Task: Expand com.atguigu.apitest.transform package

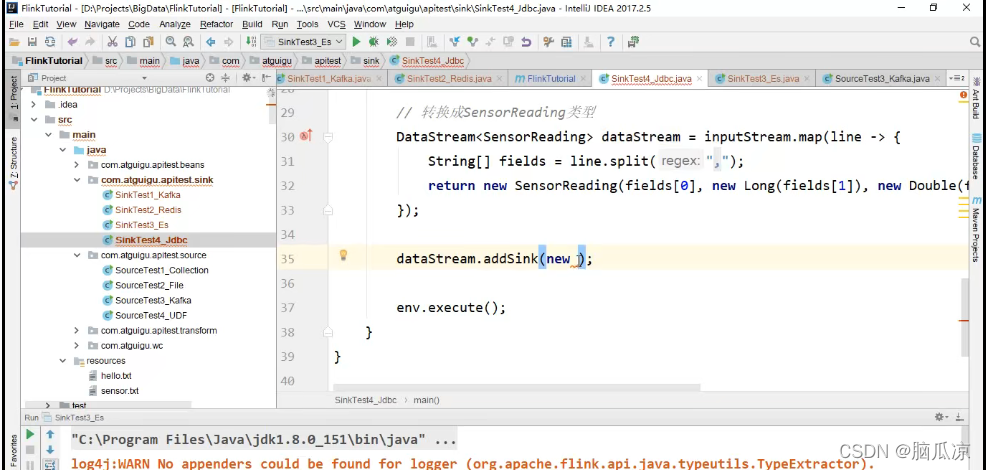Action: (77, 330)
